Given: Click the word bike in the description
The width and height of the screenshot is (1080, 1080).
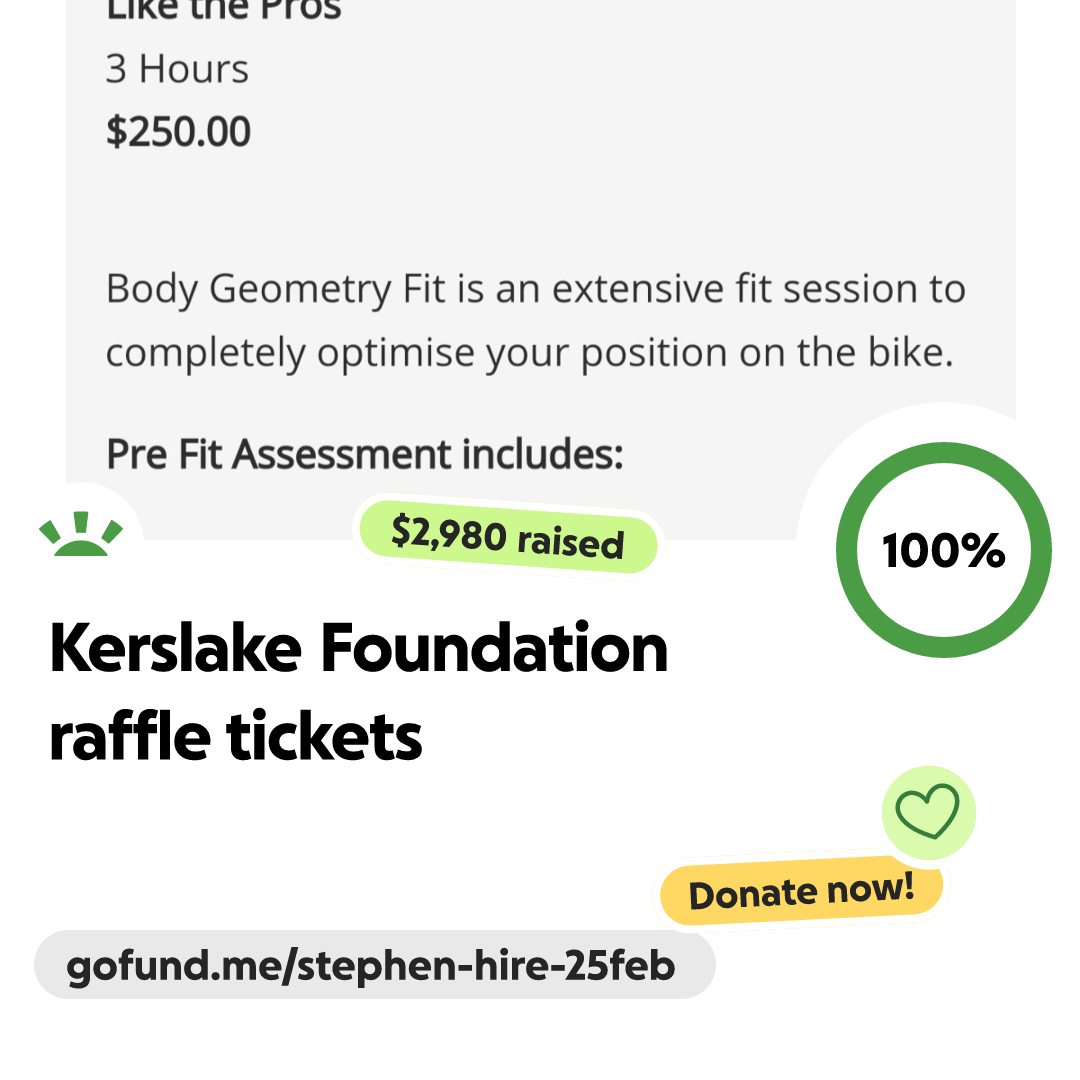Looking at the screenshot, I should tap(911, 353).
